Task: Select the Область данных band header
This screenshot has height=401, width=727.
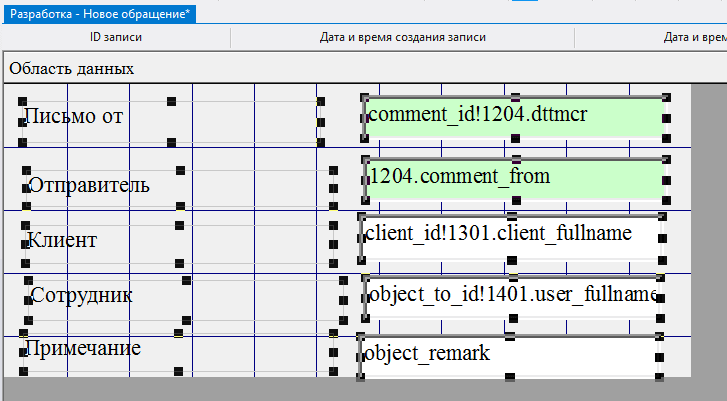Action: click(72, 69)
